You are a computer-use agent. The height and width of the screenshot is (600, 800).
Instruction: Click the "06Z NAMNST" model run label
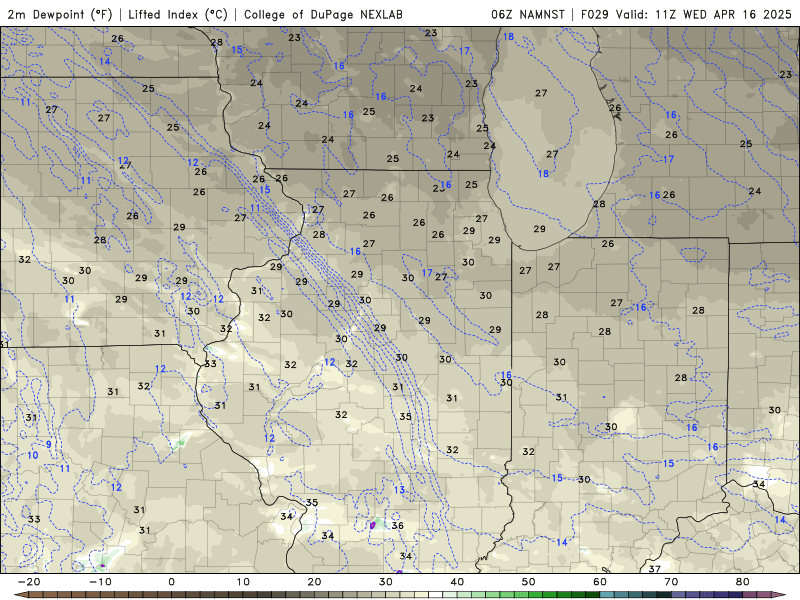(528, 14)
